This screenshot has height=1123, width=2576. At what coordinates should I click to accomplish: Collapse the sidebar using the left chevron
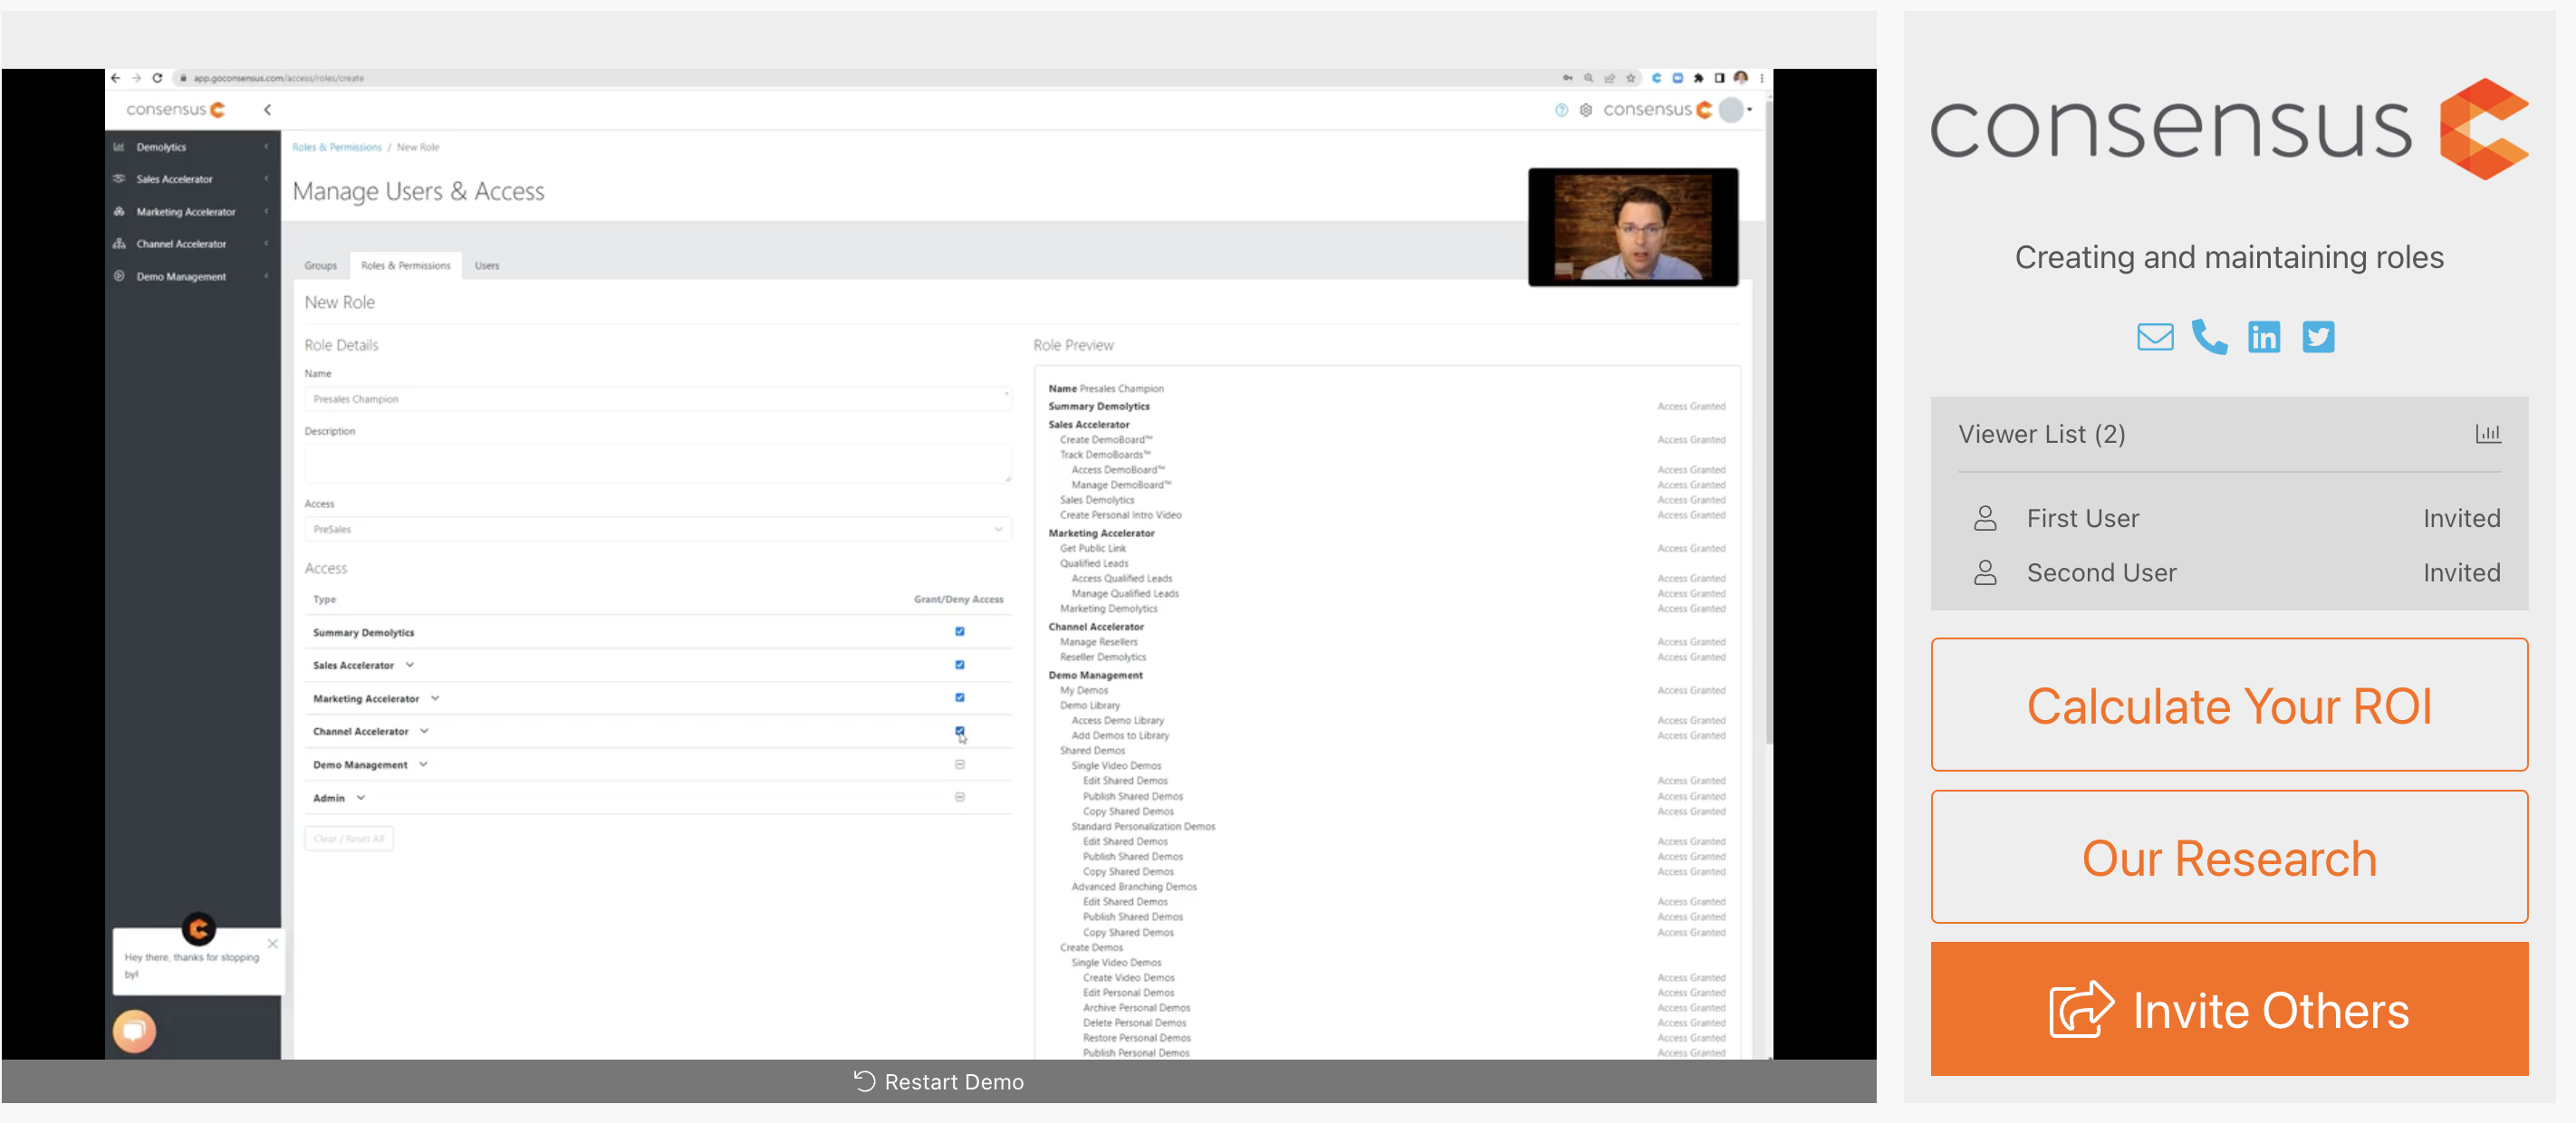click(267, 110)
